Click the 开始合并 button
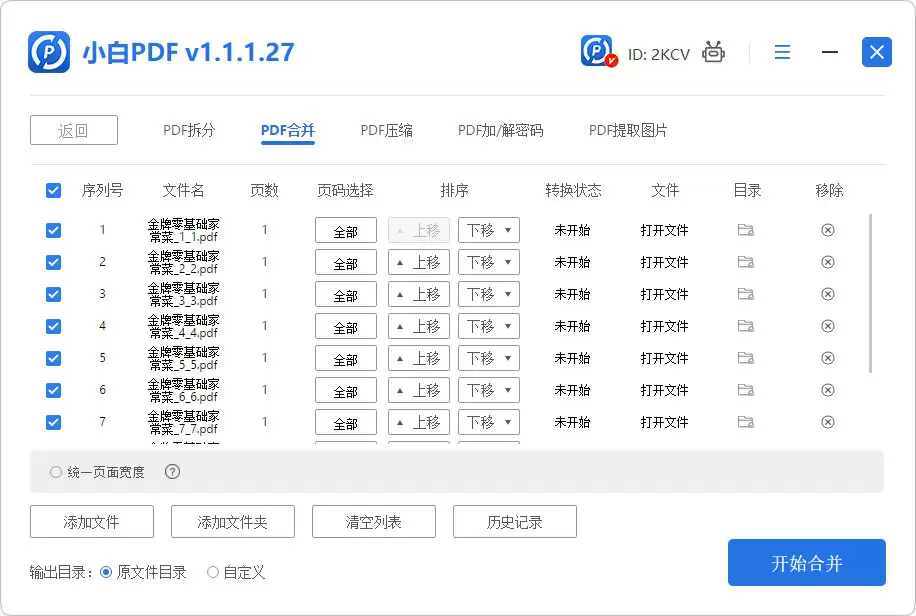 coord(806,562)
